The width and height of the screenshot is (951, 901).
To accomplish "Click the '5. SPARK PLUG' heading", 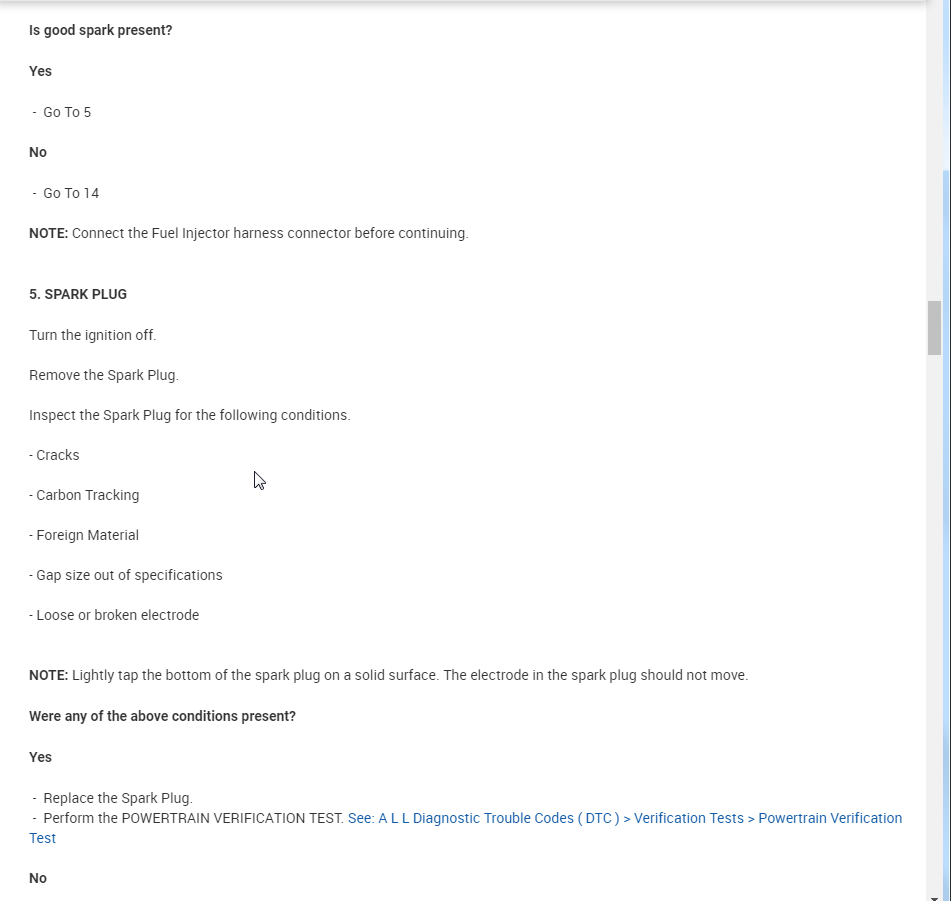I will click(x=78, y=294).
